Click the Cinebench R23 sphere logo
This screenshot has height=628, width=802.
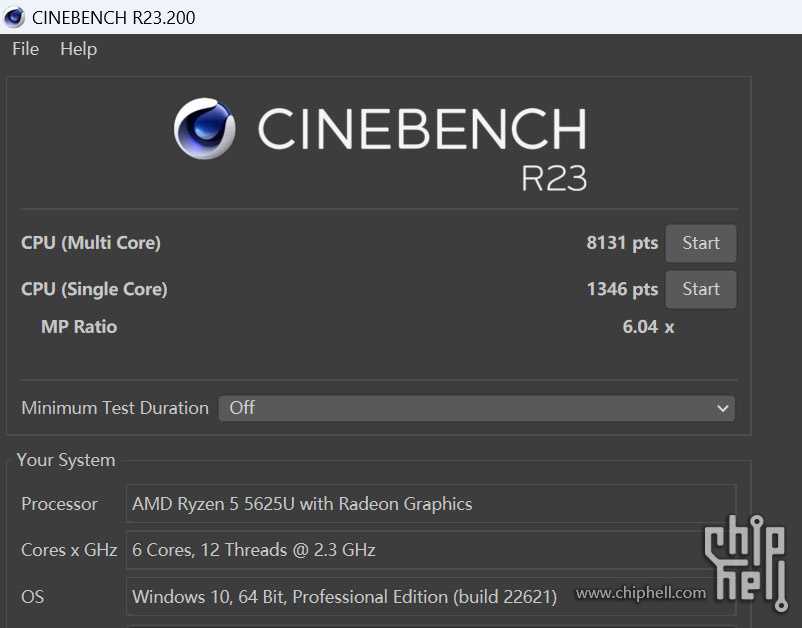pyautogui.click(x=205, y=128)
